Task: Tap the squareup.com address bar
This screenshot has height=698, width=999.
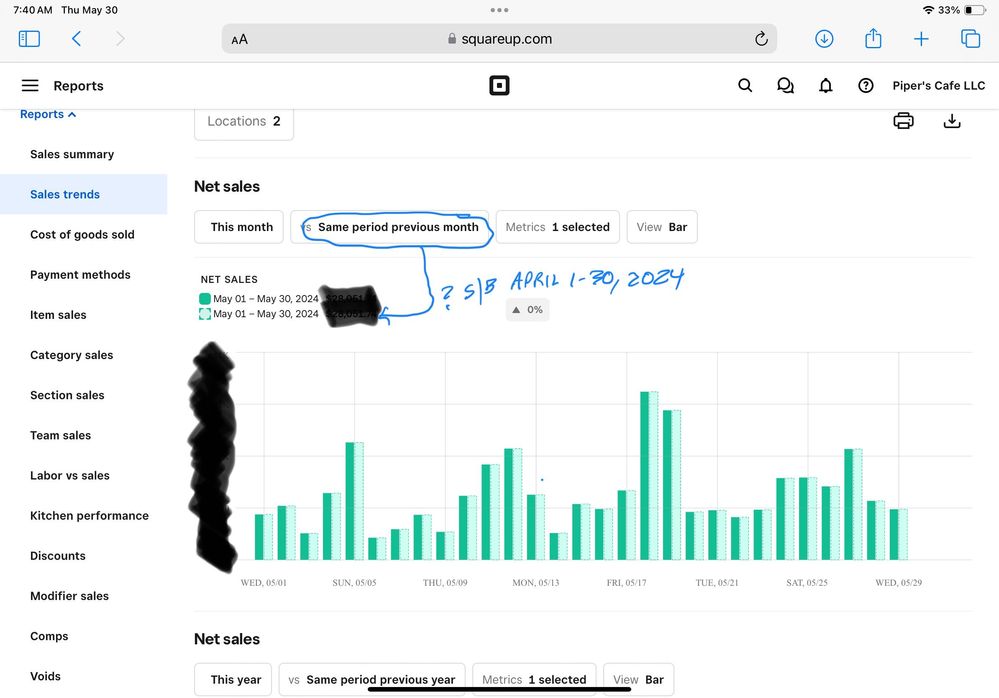Action: coord(499,39)
